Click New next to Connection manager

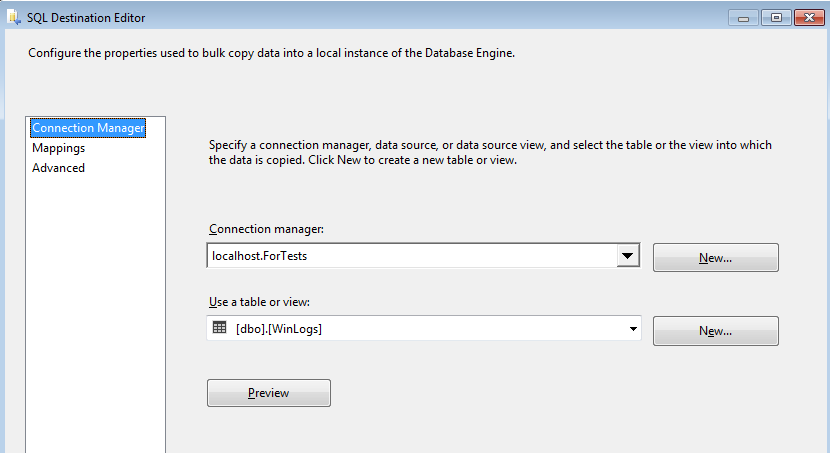coord(715,258)
